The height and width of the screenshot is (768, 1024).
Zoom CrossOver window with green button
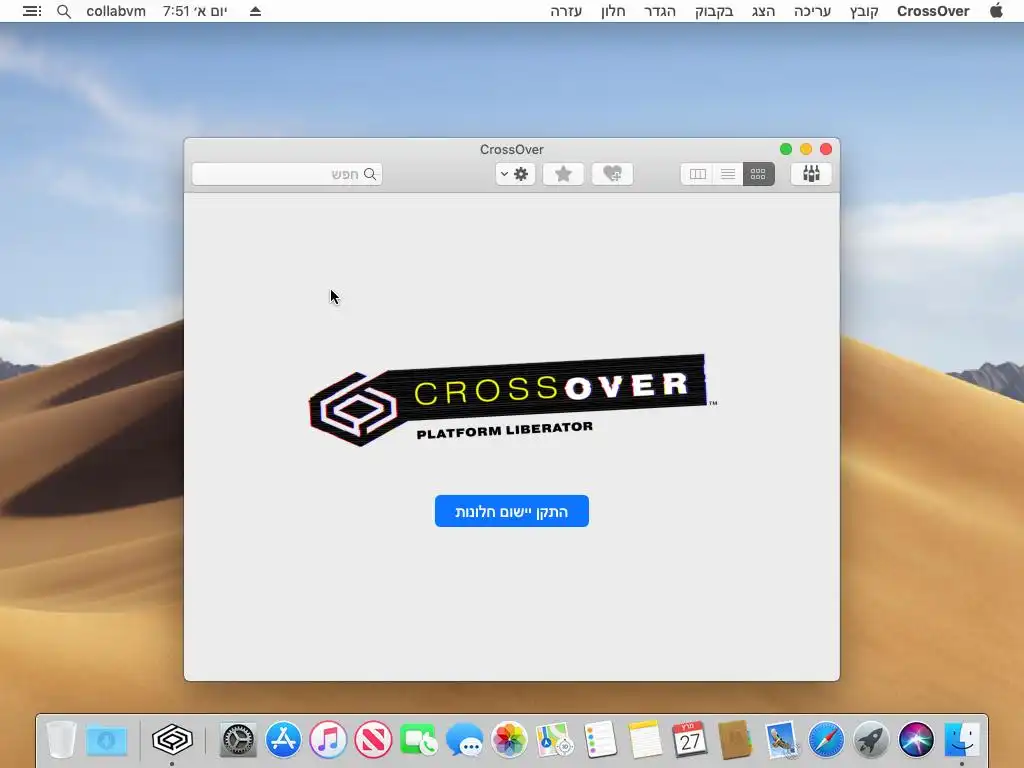point(786,149)
